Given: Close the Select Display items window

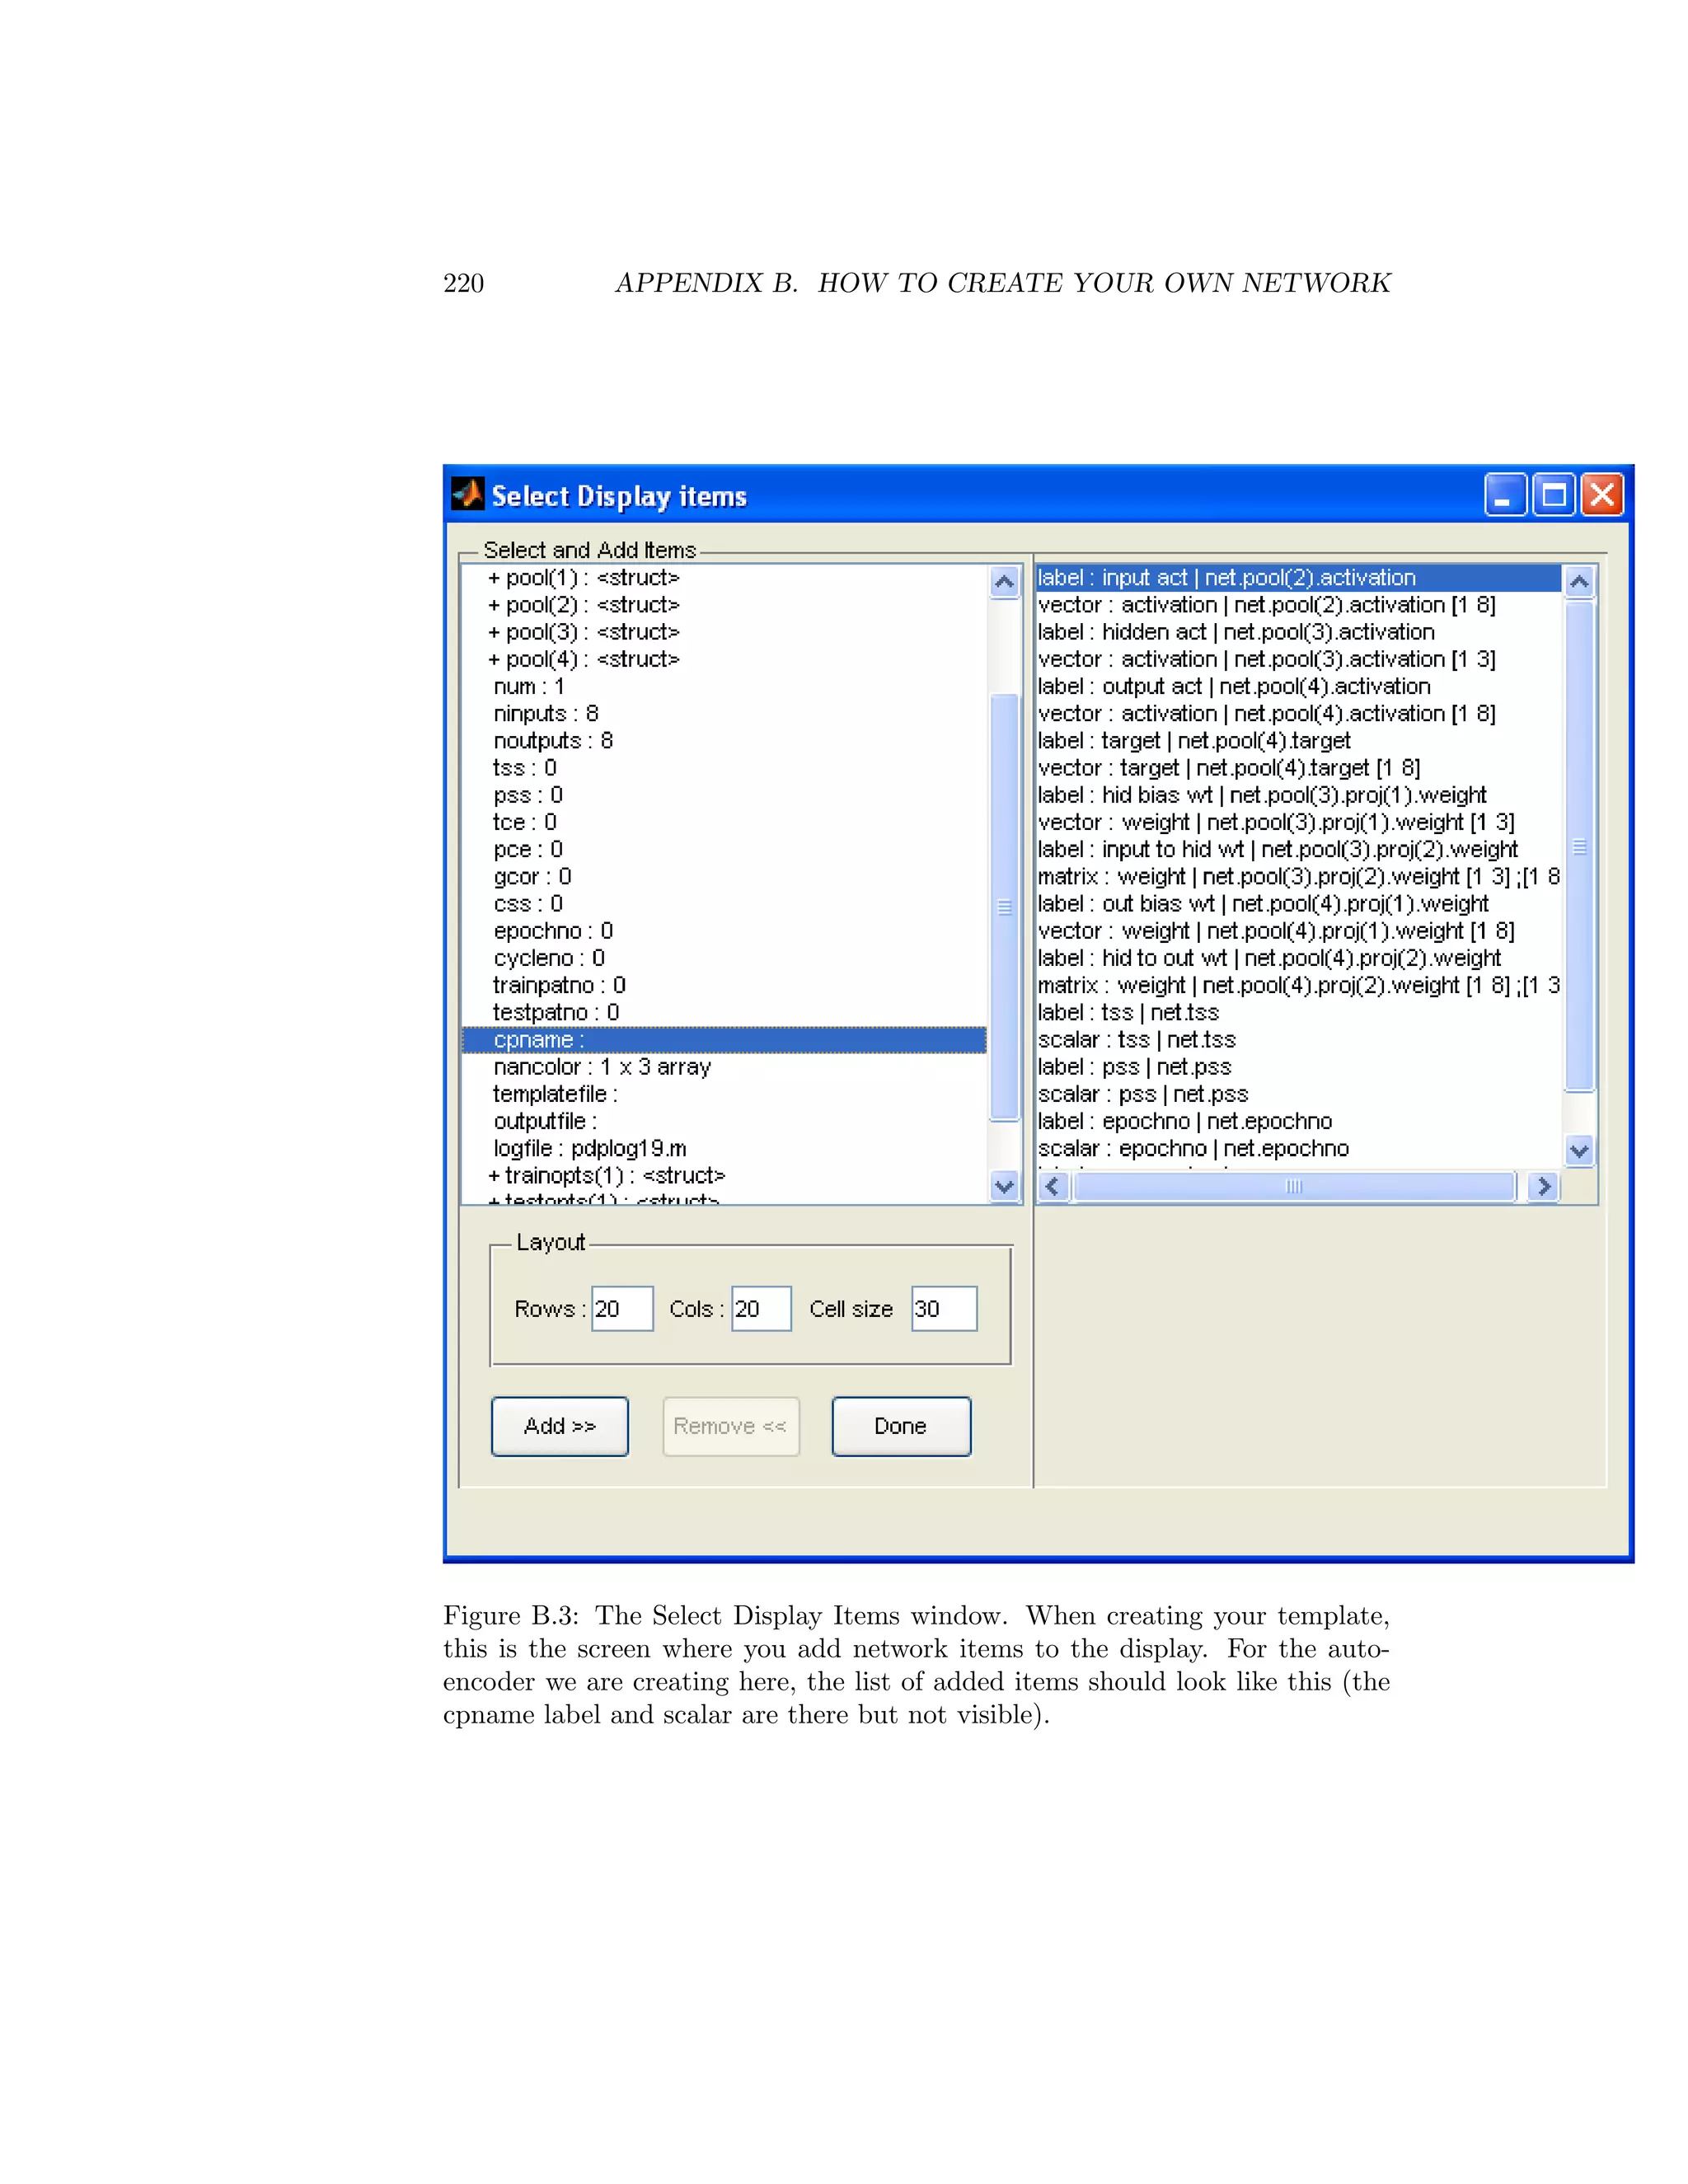Looking at the screenshot, I should tap(1602, 494).
